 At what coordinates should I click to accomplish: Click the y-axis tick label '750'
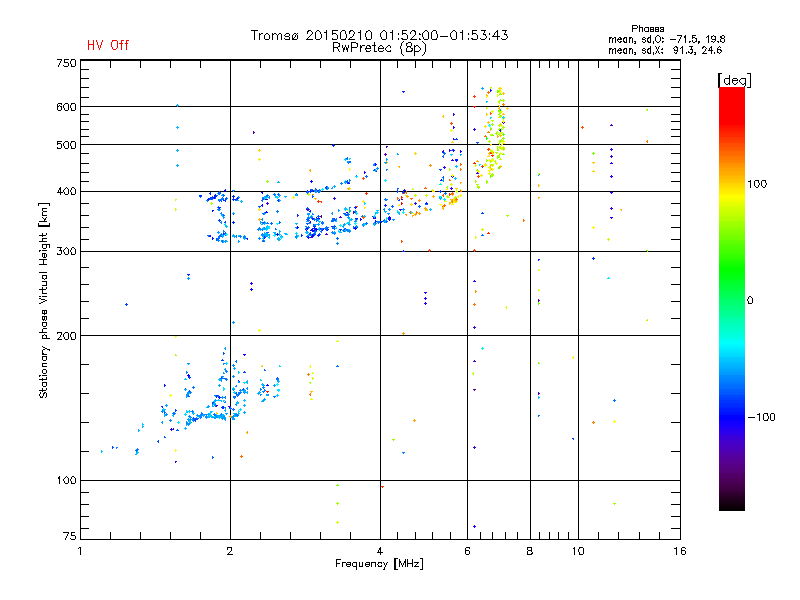(66, 63)
